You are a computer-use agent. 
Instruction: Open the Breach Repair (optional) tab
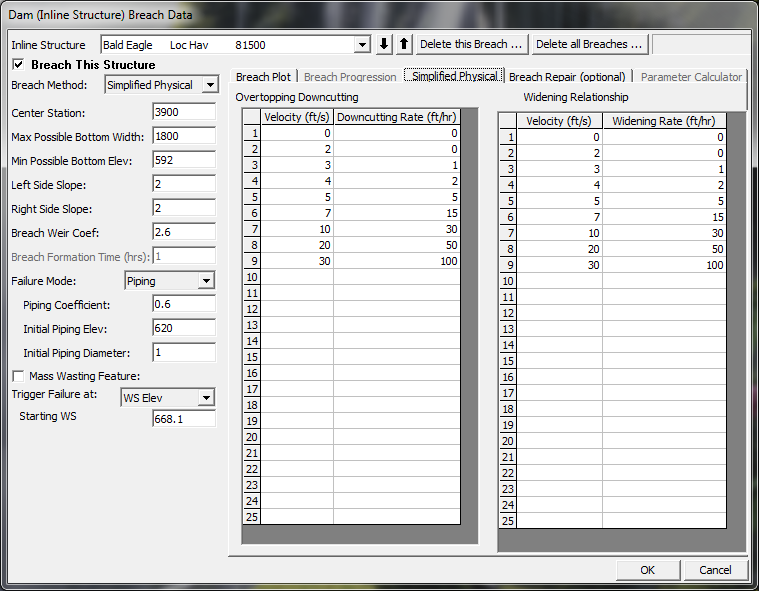tap(567, 77)
